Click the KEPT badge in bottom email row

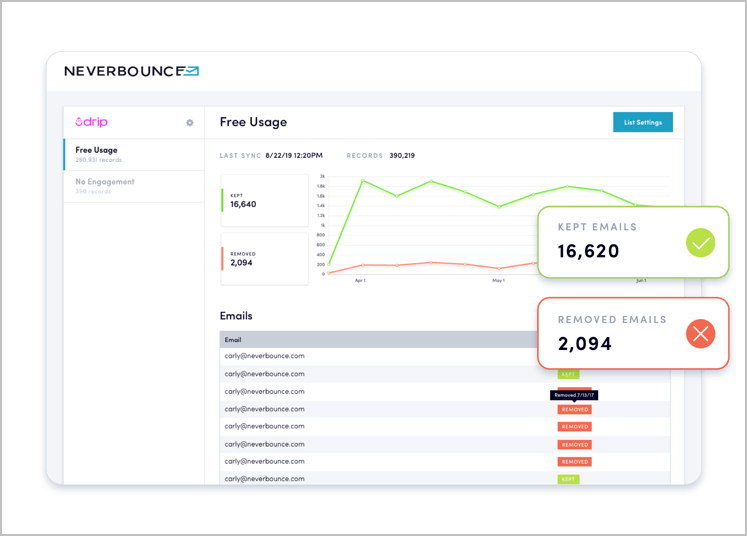[569, 480]
